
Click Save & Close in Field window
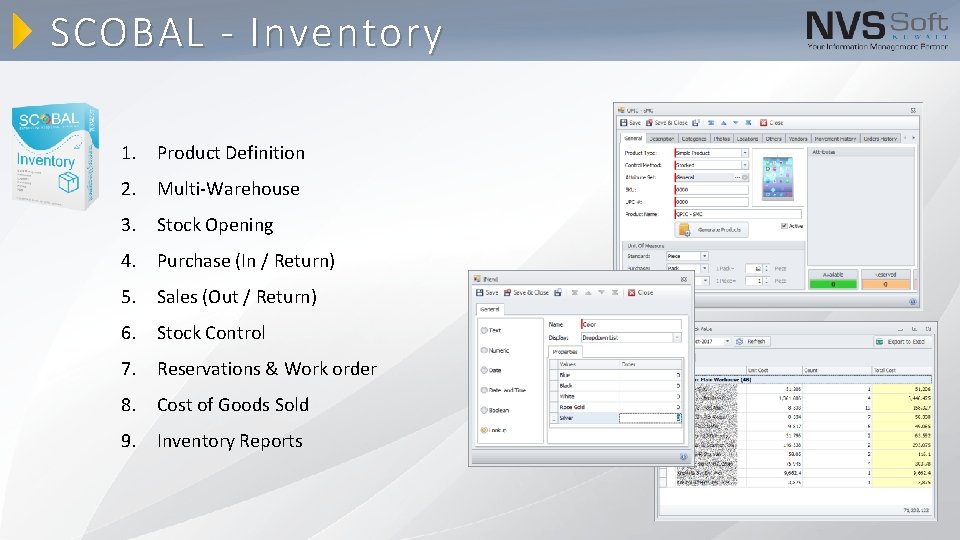tap(526, 293)
